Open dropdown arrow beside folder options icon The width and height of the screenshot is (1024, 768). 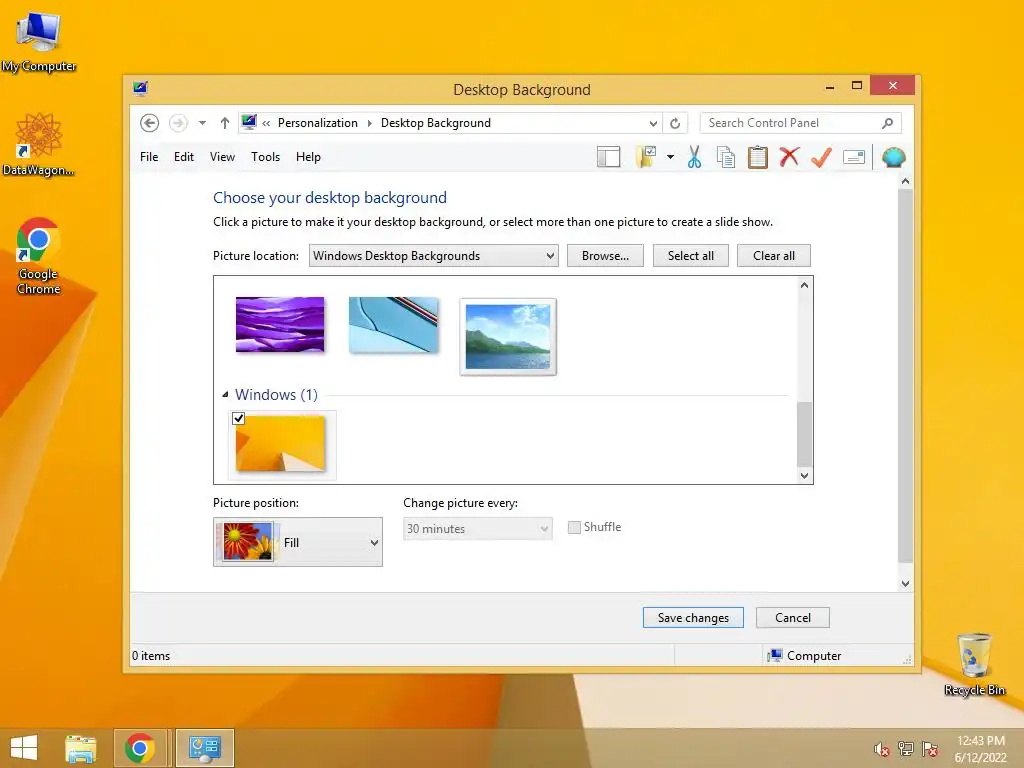670,157
